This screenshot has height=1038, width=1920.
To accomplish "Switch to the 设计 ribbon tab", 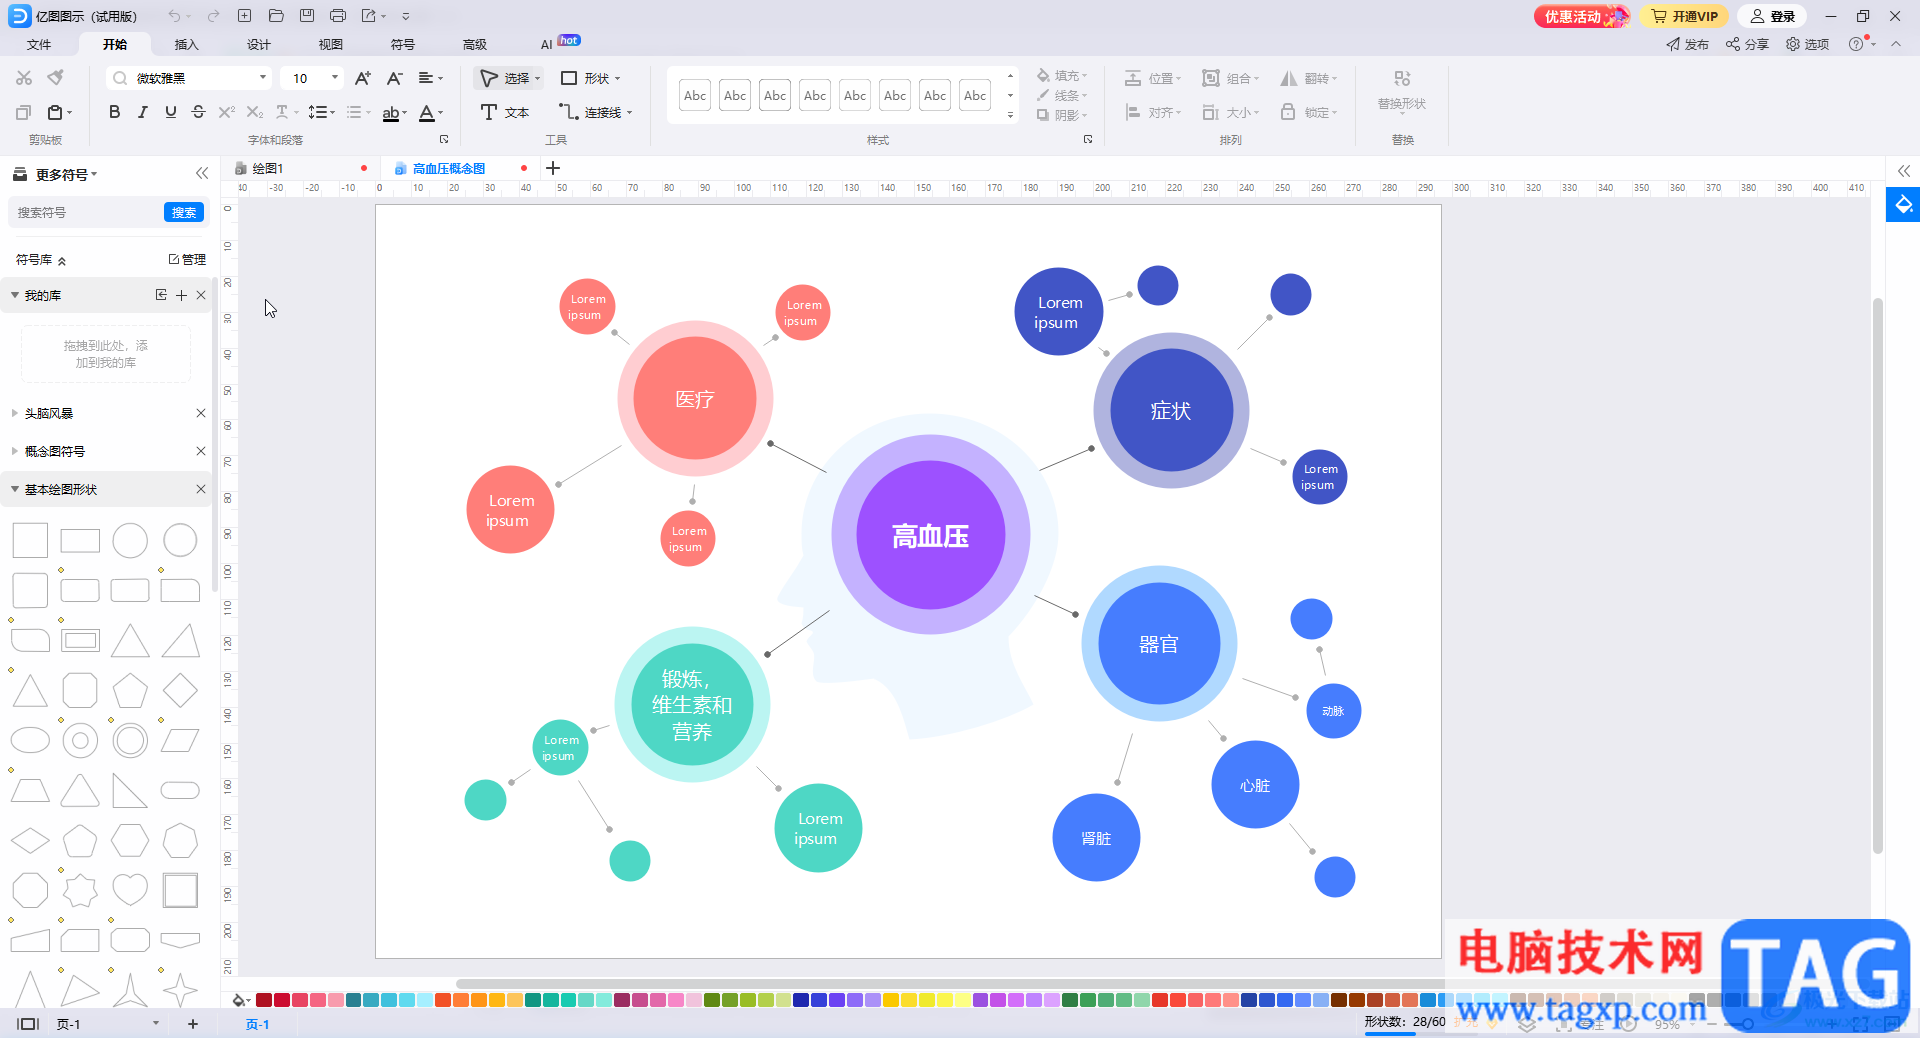I will pos(259,44).
